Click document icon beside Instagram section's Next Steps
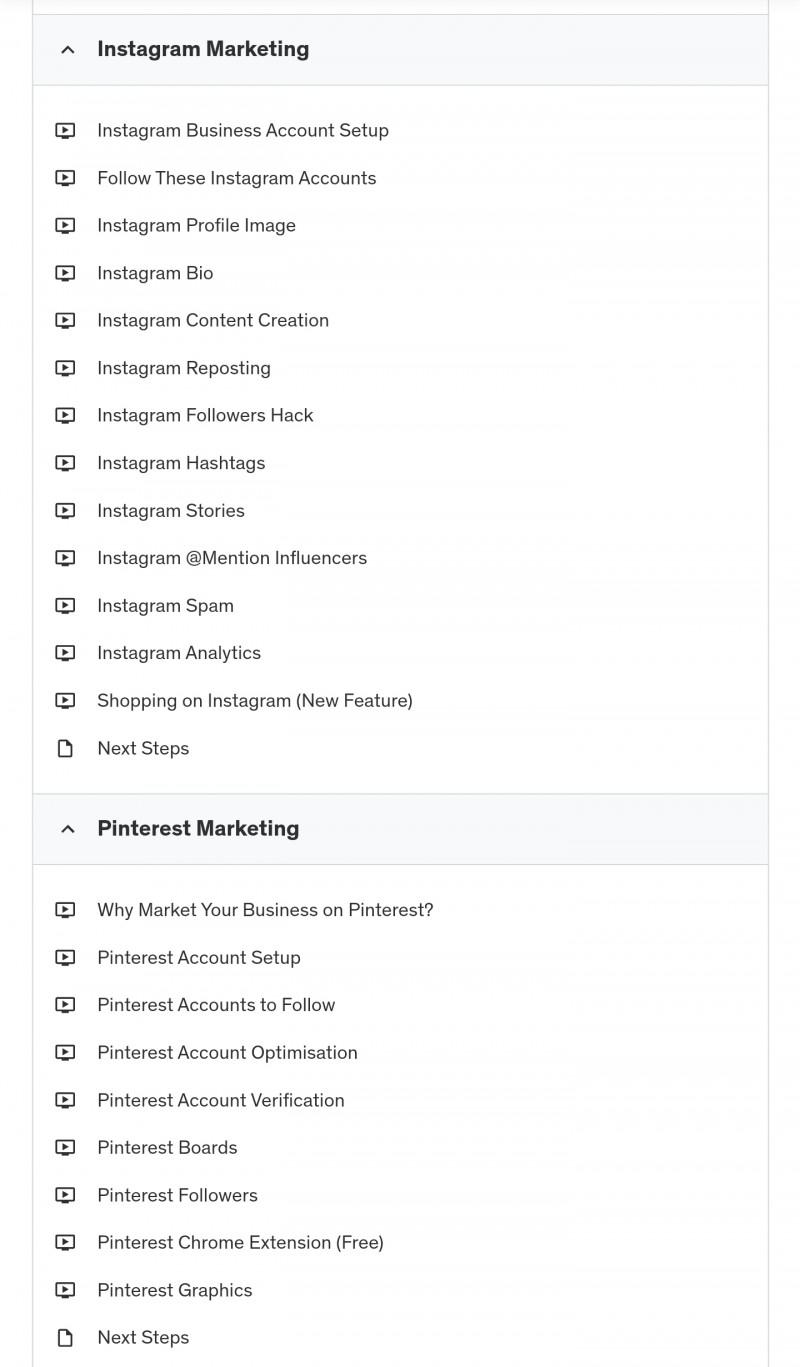 [x=65, y=748]
